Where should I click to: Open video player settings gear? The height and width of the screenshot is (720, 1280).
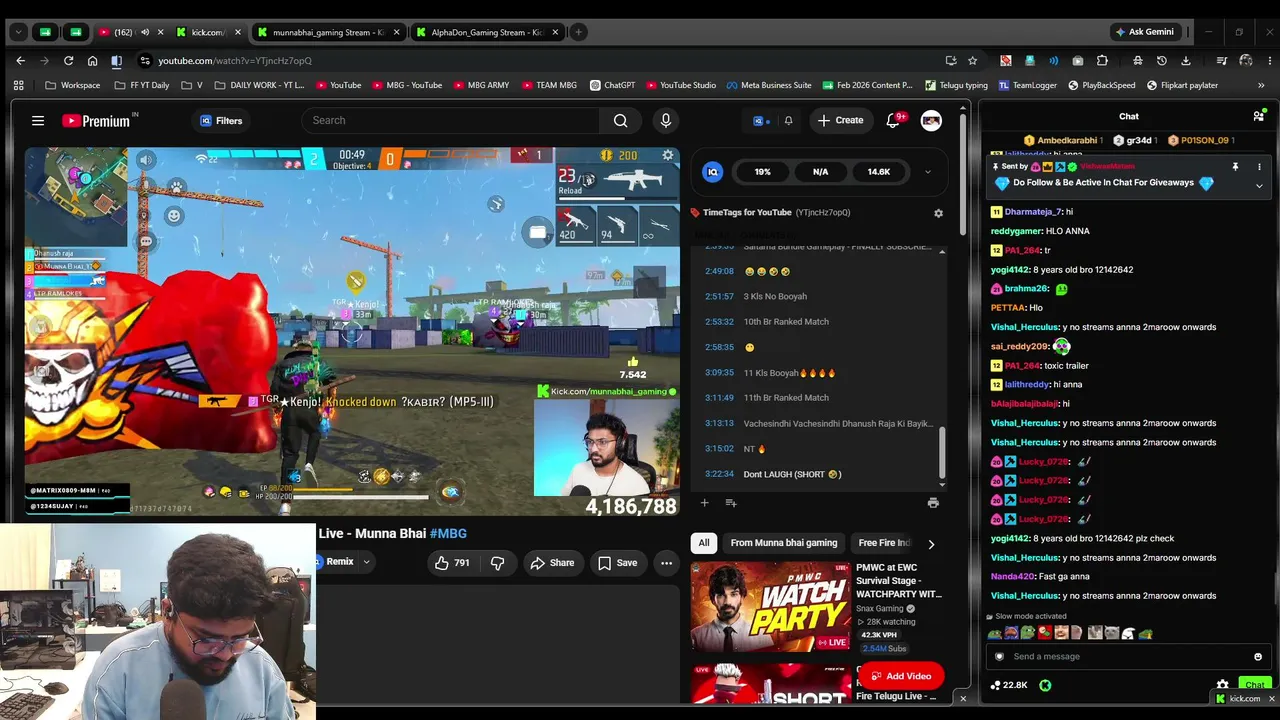pyautogui.click(x=668, y=155)
